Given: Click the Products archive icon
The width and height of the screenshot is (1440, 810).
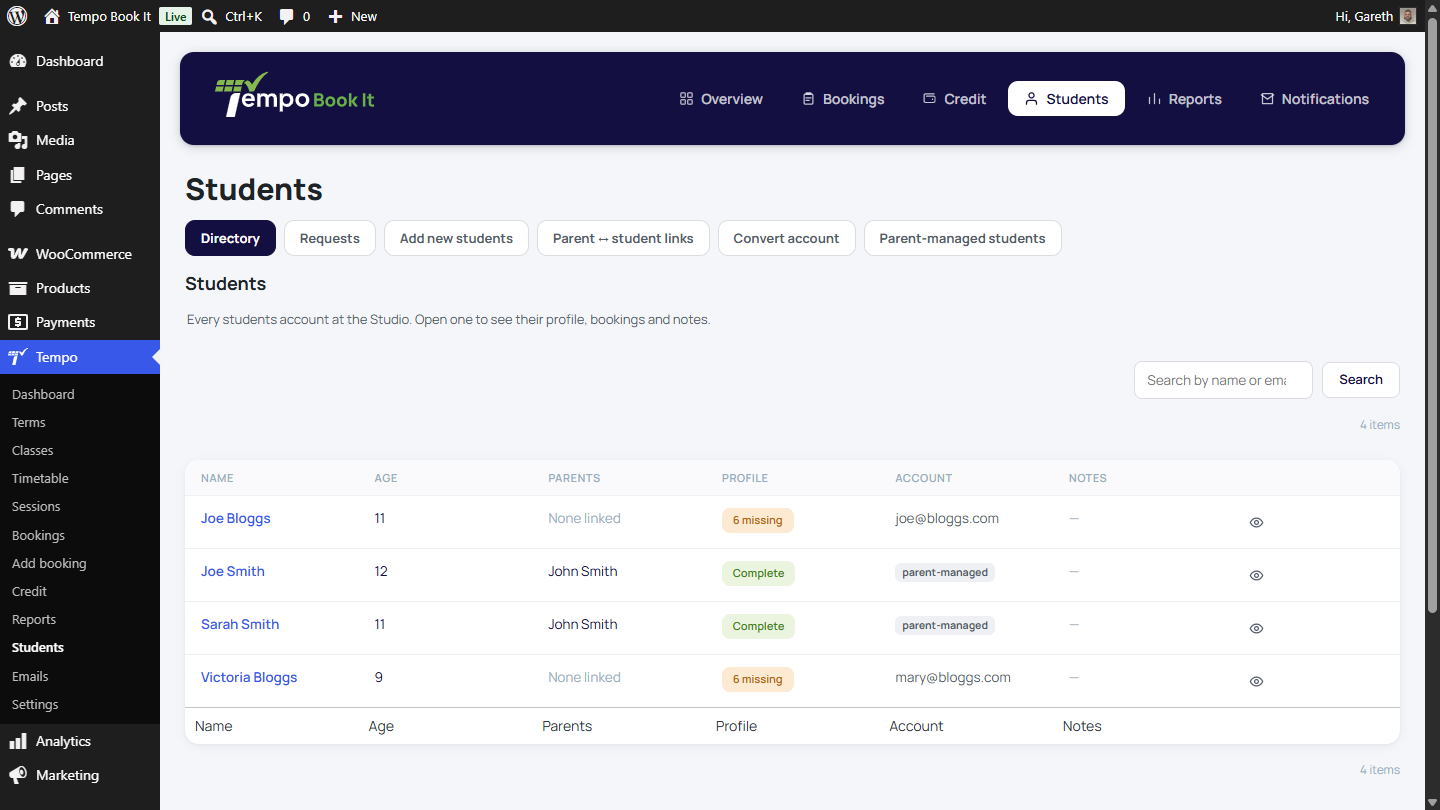Looking at the screenshot, I should click(18, 288).
